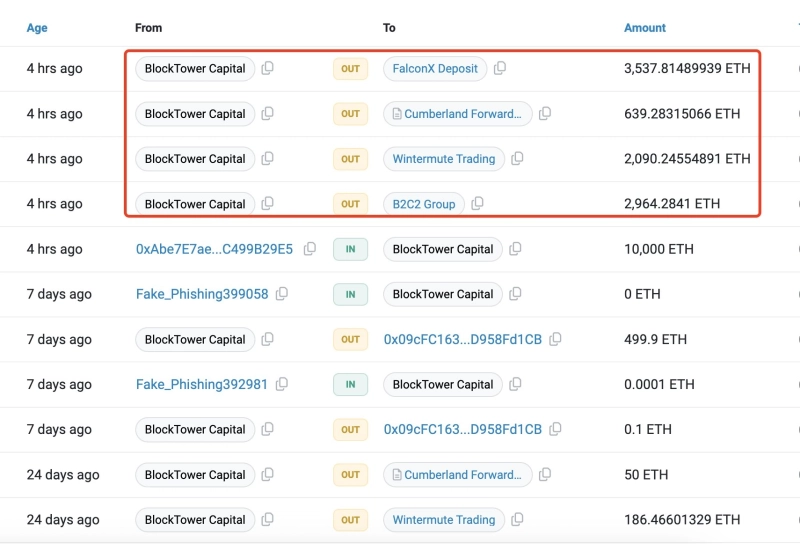Copy the 0xAbe7E7ae...C499B29E5 sender address
The width and height of the screenshot is (800, 544).
[x=310, y=249]
